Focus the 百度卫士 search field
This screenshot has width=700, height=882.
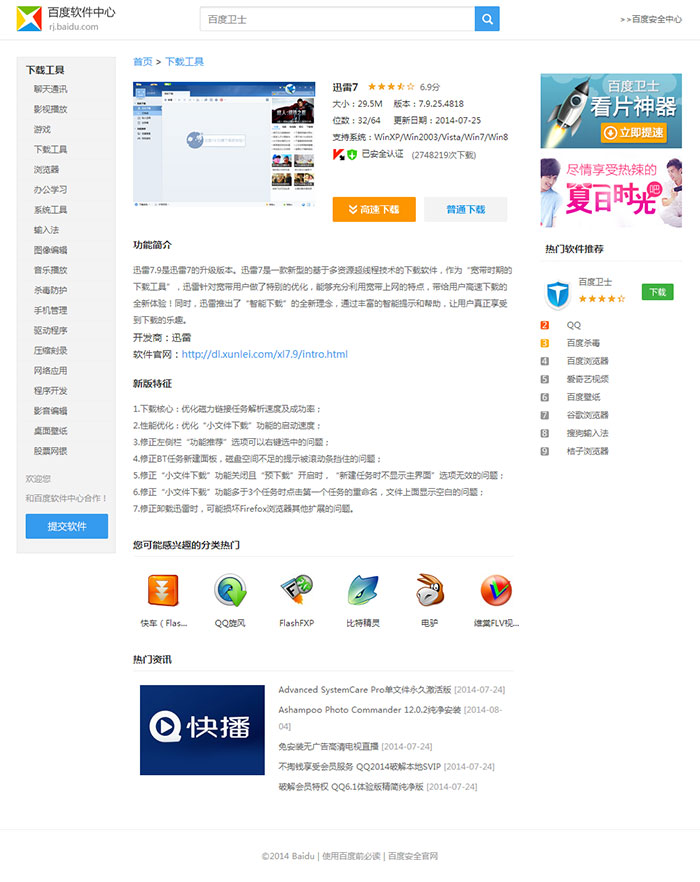pyautogui.click(x=338, y=19)
